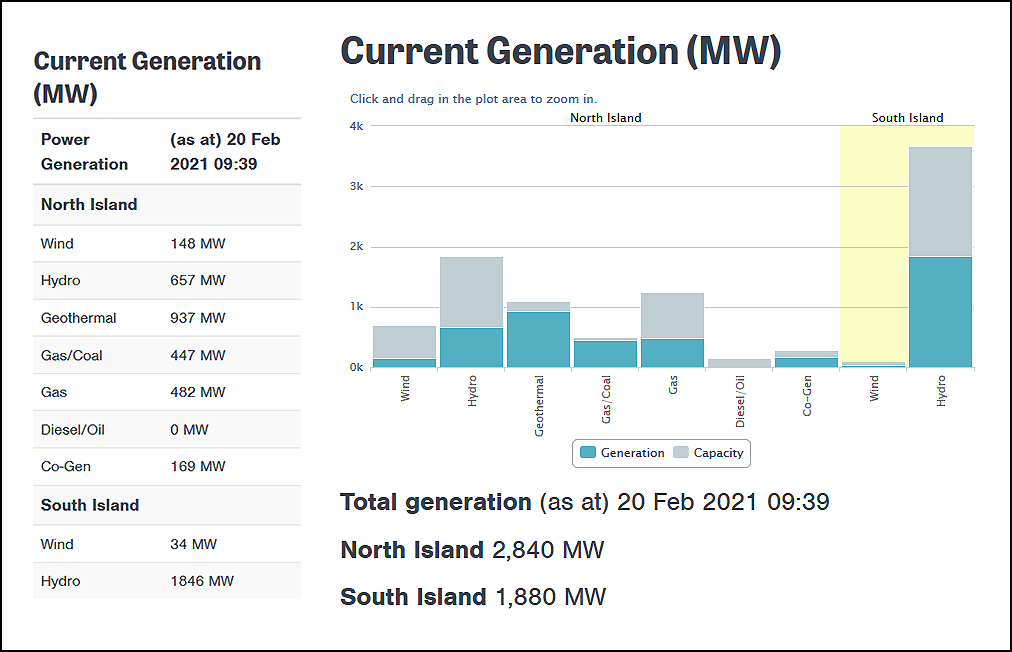Click the teal Generation legend color swatch
Viewport: 1012px width, 652px height.
tap(588, 453)
